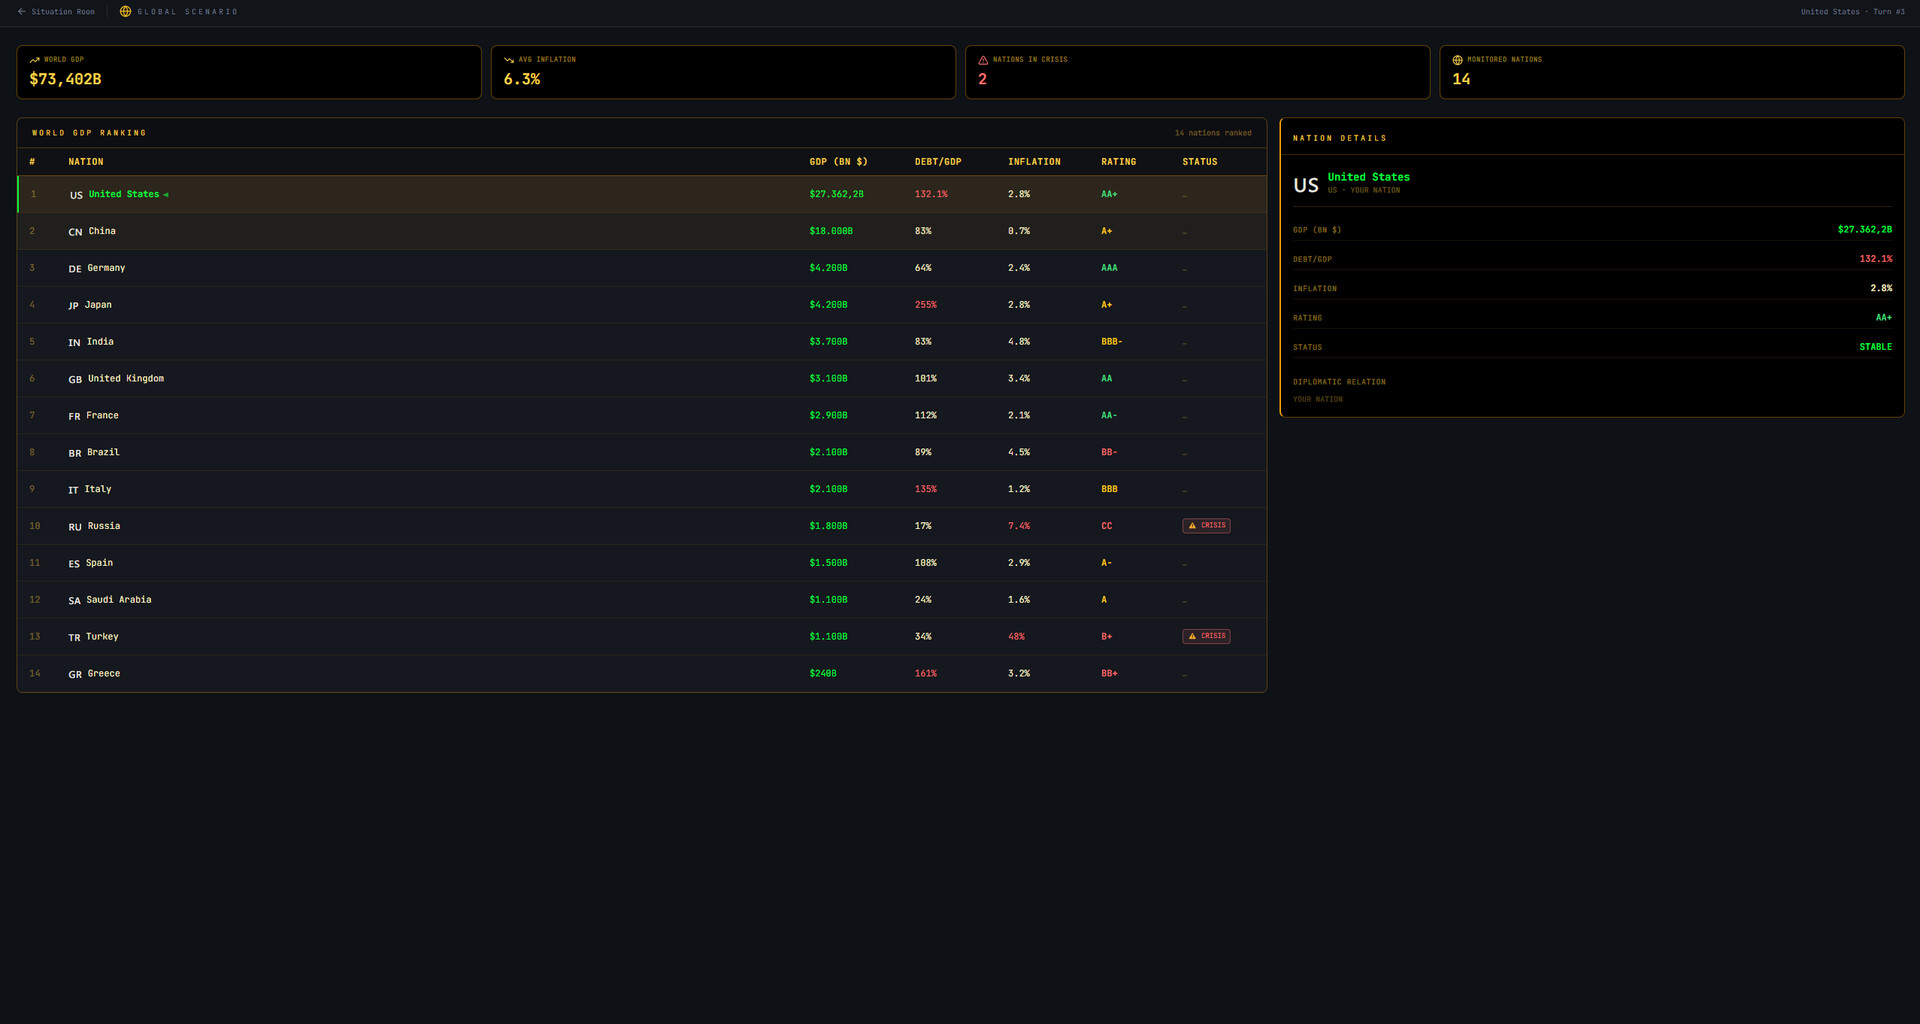
Task: Select the Turkey row
Action: click(642, 637)
